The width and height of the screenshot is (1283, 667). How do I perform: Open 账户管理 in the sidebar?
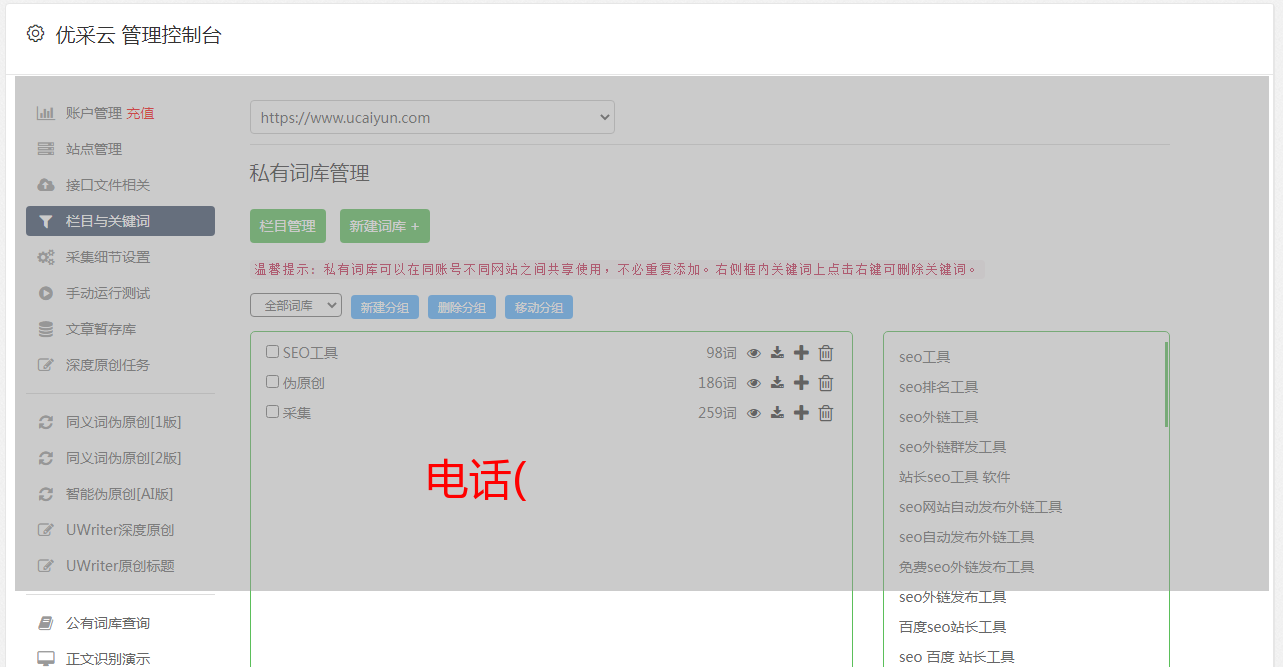94,113
